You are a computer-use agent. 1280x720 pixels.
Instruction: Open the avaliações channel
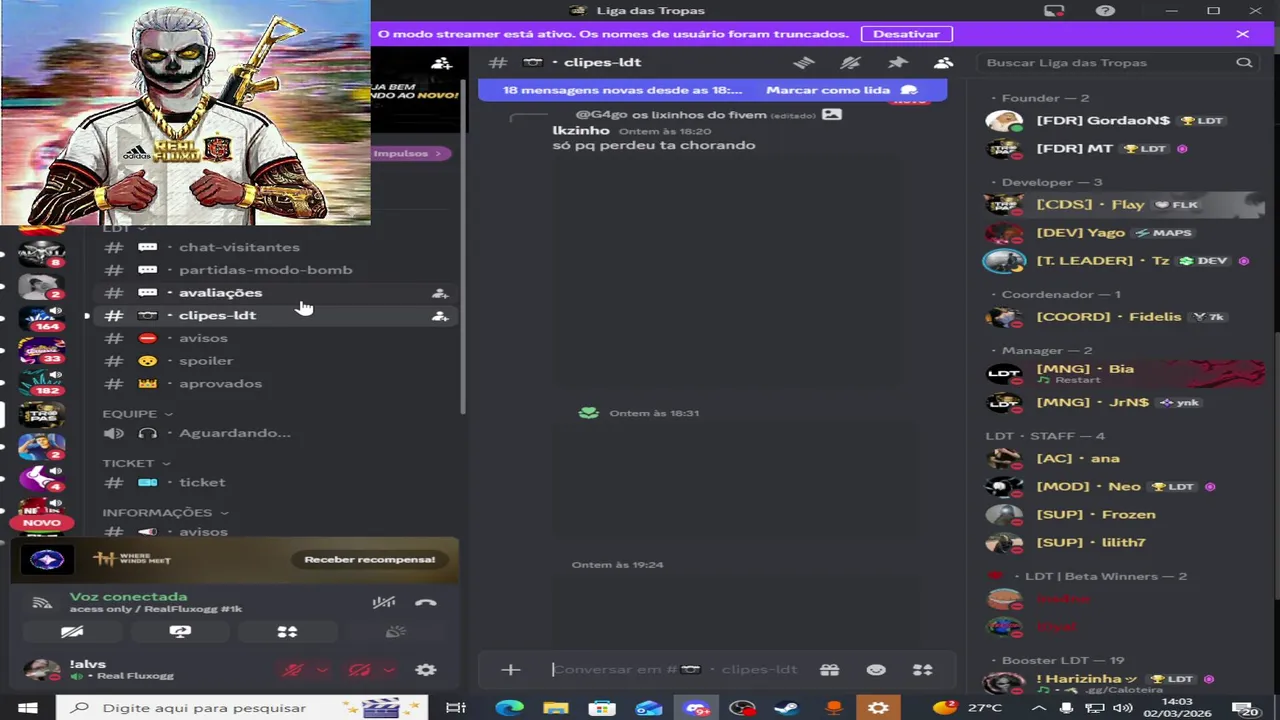(275, 293)
